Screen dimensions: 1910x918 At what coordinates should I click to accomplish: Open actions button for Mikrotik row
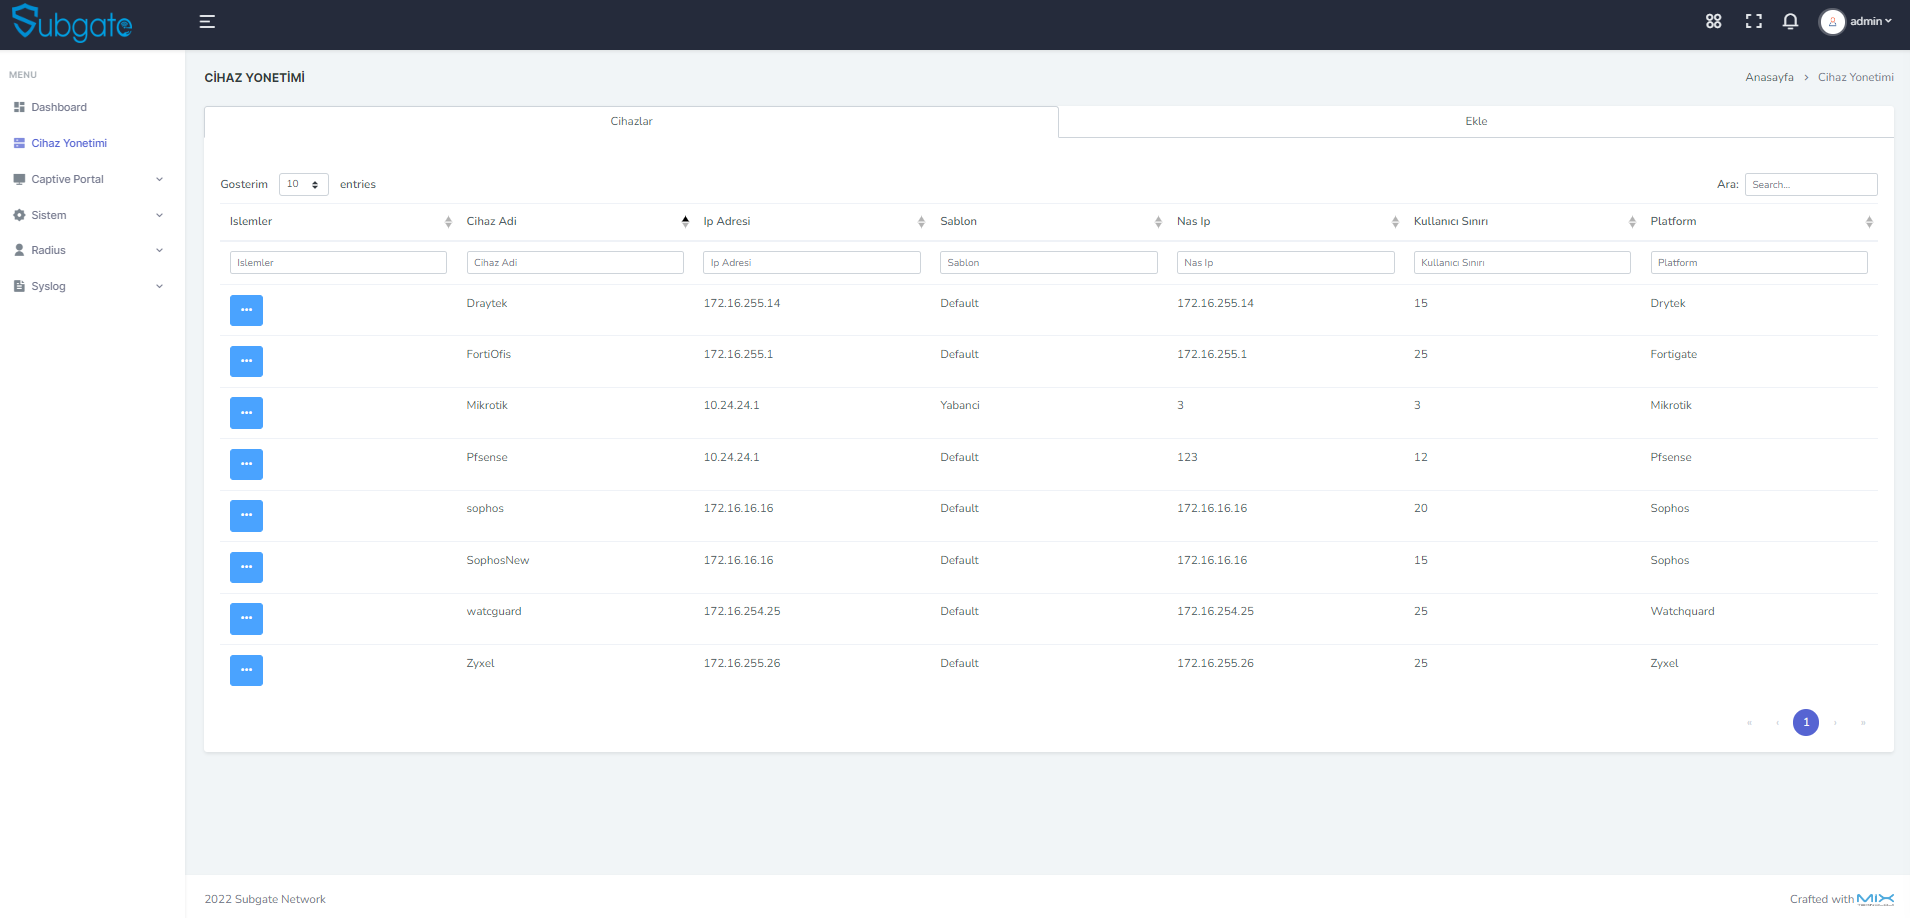(246, 413)
